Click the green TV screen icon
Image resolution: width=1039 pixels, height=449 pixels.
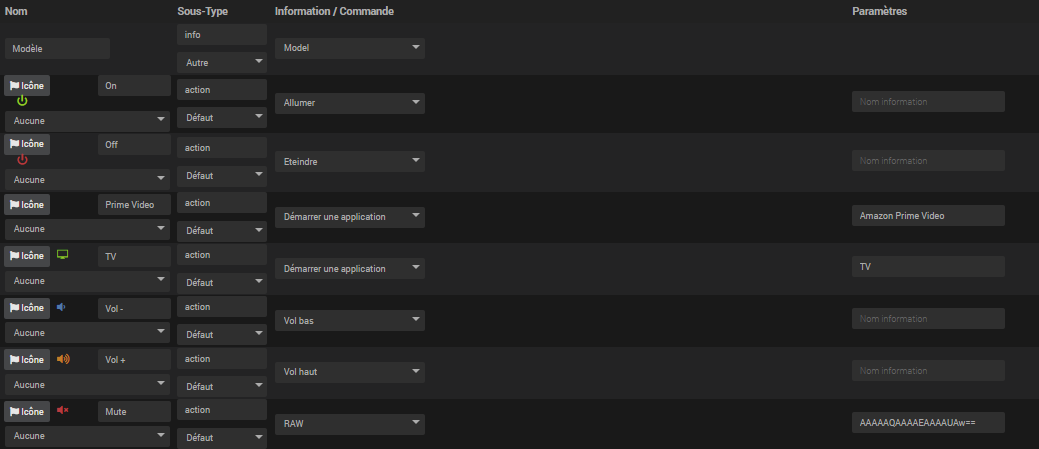(63, 255)
